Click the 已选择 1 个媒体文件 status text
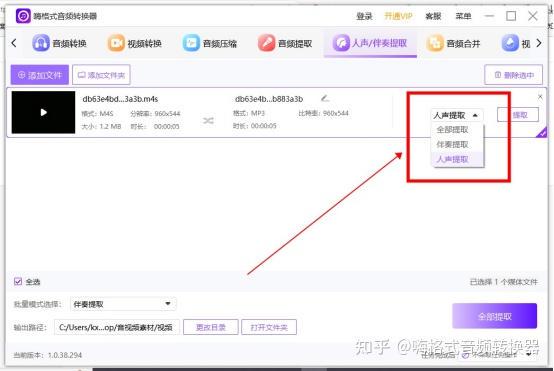Screen dimensions: 554x371 point(503,282)
